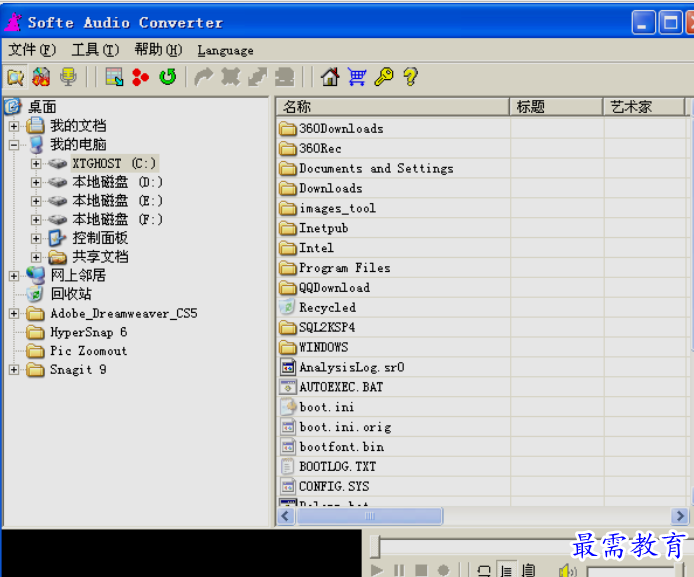Select 桌面 at the tree root
The height and width of the screenshot is (577, 694).
click(x=42, y=107)
